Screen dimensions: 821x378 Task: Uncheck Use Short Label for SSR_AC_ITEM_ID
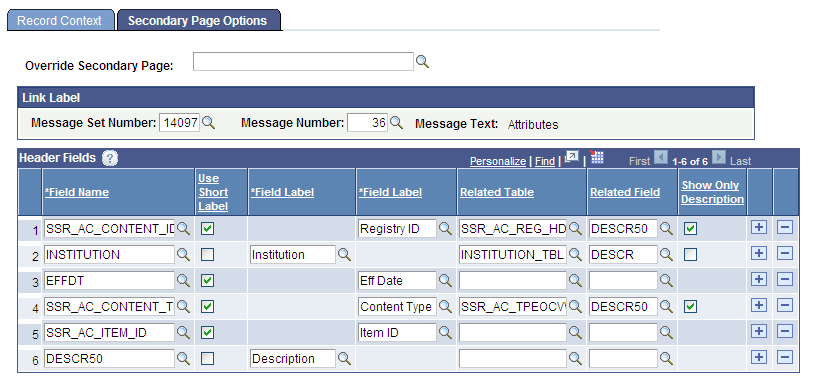[x=208, y=332]
